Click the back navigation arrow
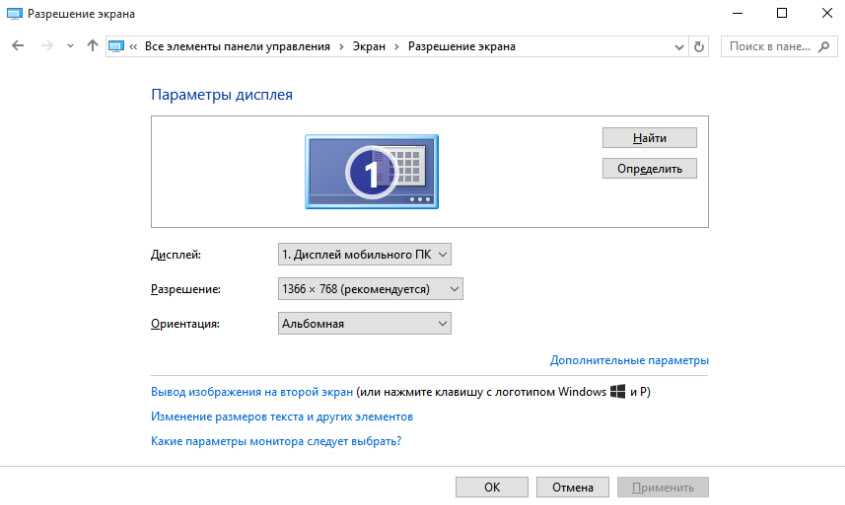Image resolution: width=845 pixels, height=505 pixels. [17, 46]
